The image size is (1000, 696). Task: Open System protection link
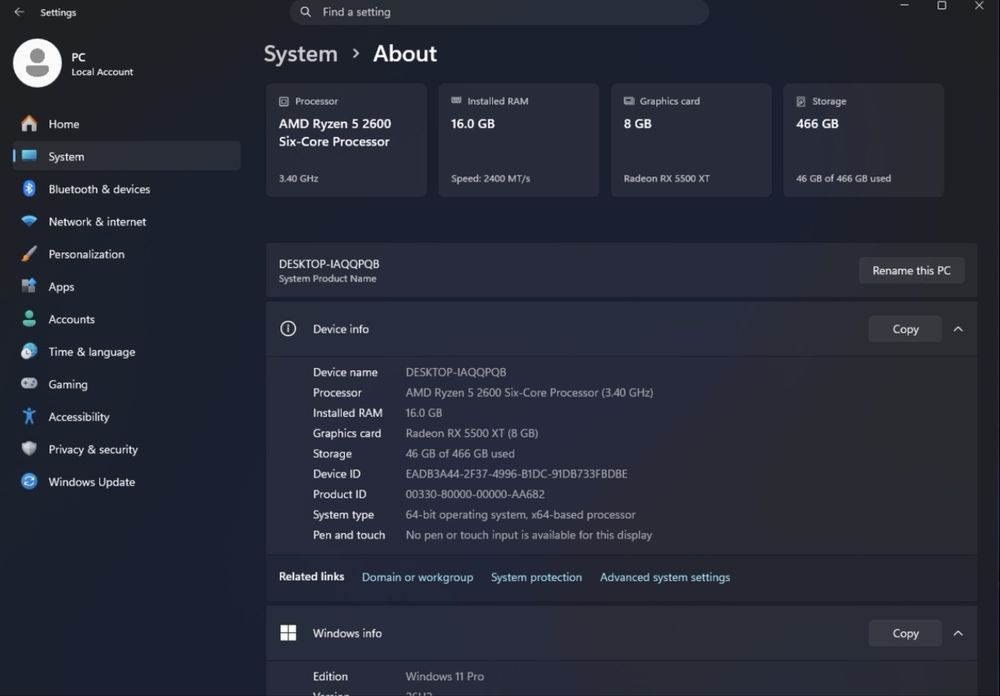(536, 577)
